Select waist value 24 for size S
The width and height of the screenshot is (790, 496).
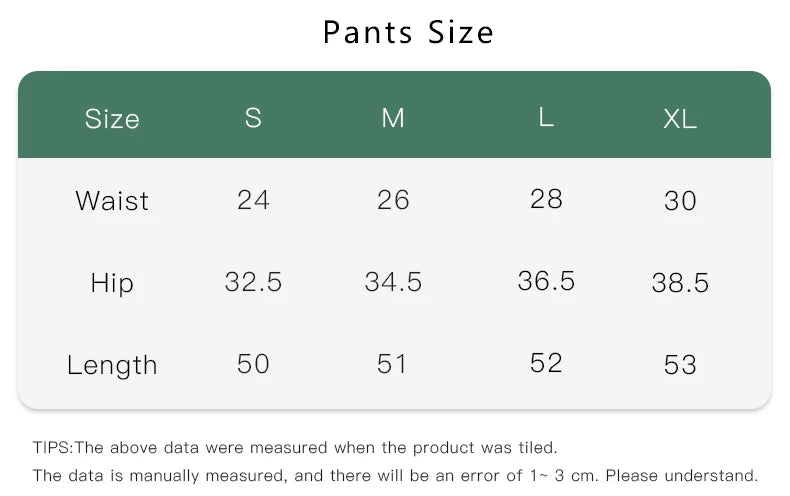(x=253, y=200)
